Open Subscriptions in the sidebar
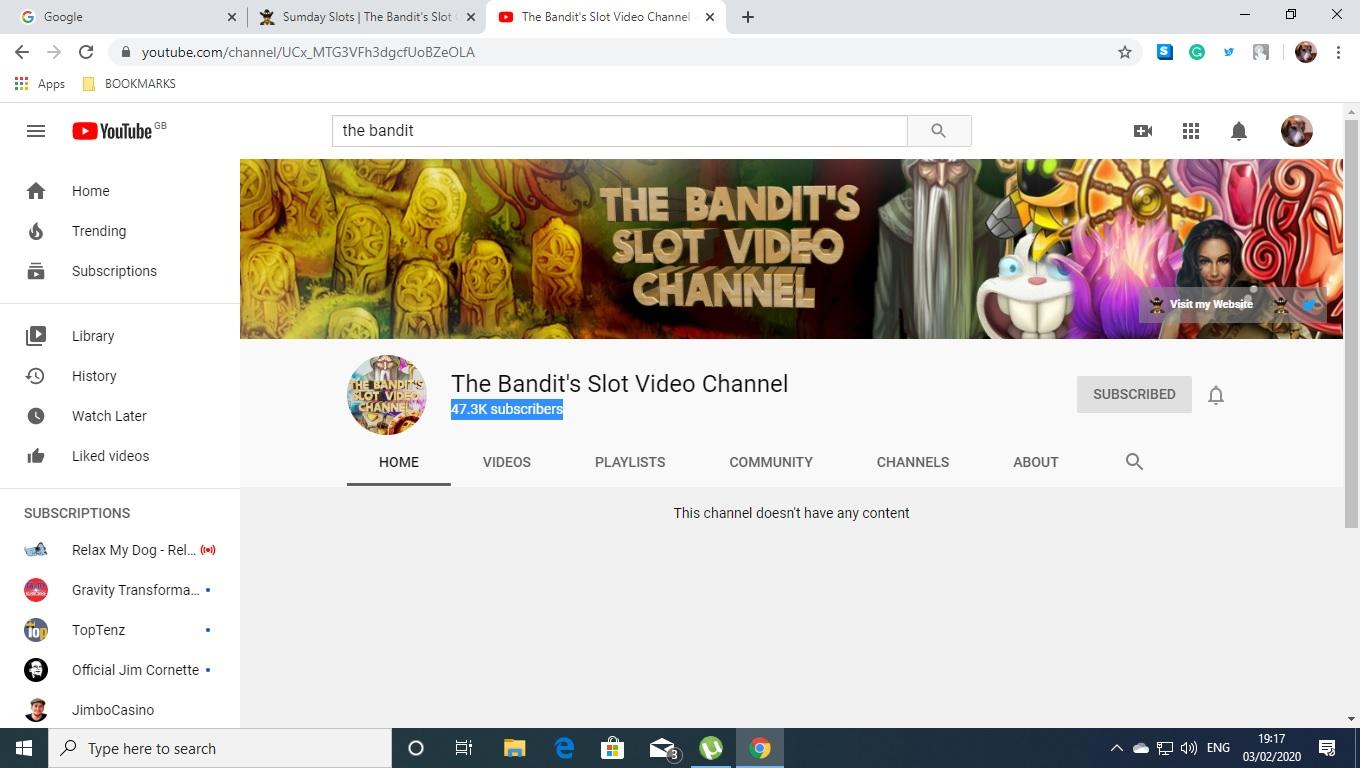The width and height of the screenshot is (1360, 768). pos(120,271)
